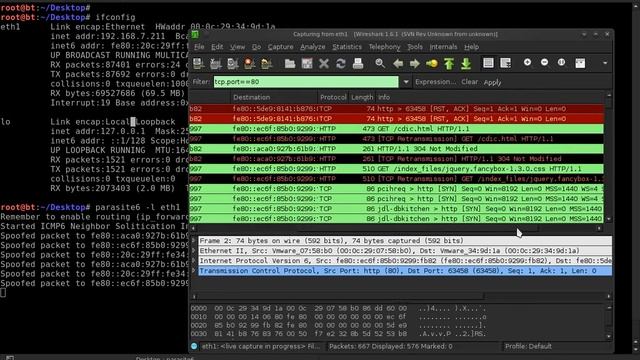Click the hex dump pane vertical scrollbar
This screenshot has height=360, width=640.
pyautogui.click(x=609, y=322)
